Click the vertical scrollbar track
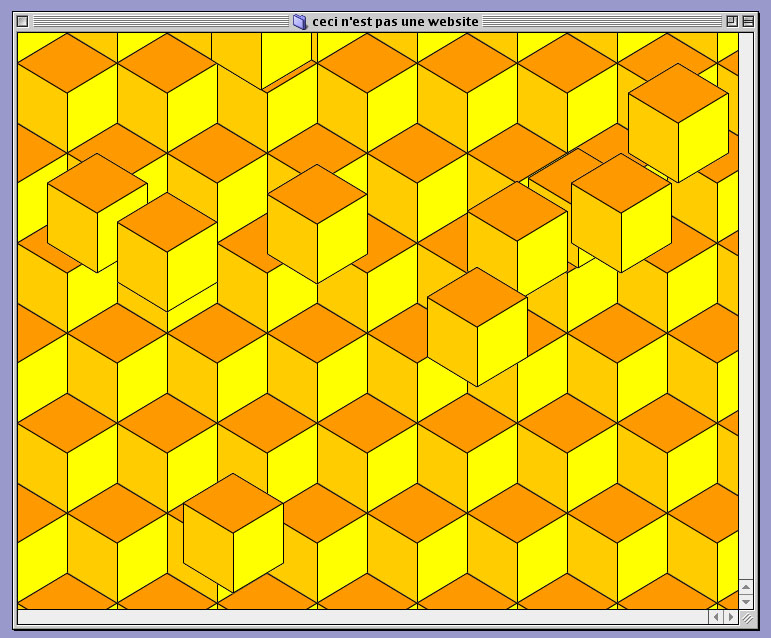The image size is (771, 638). (x=746, y=306)
